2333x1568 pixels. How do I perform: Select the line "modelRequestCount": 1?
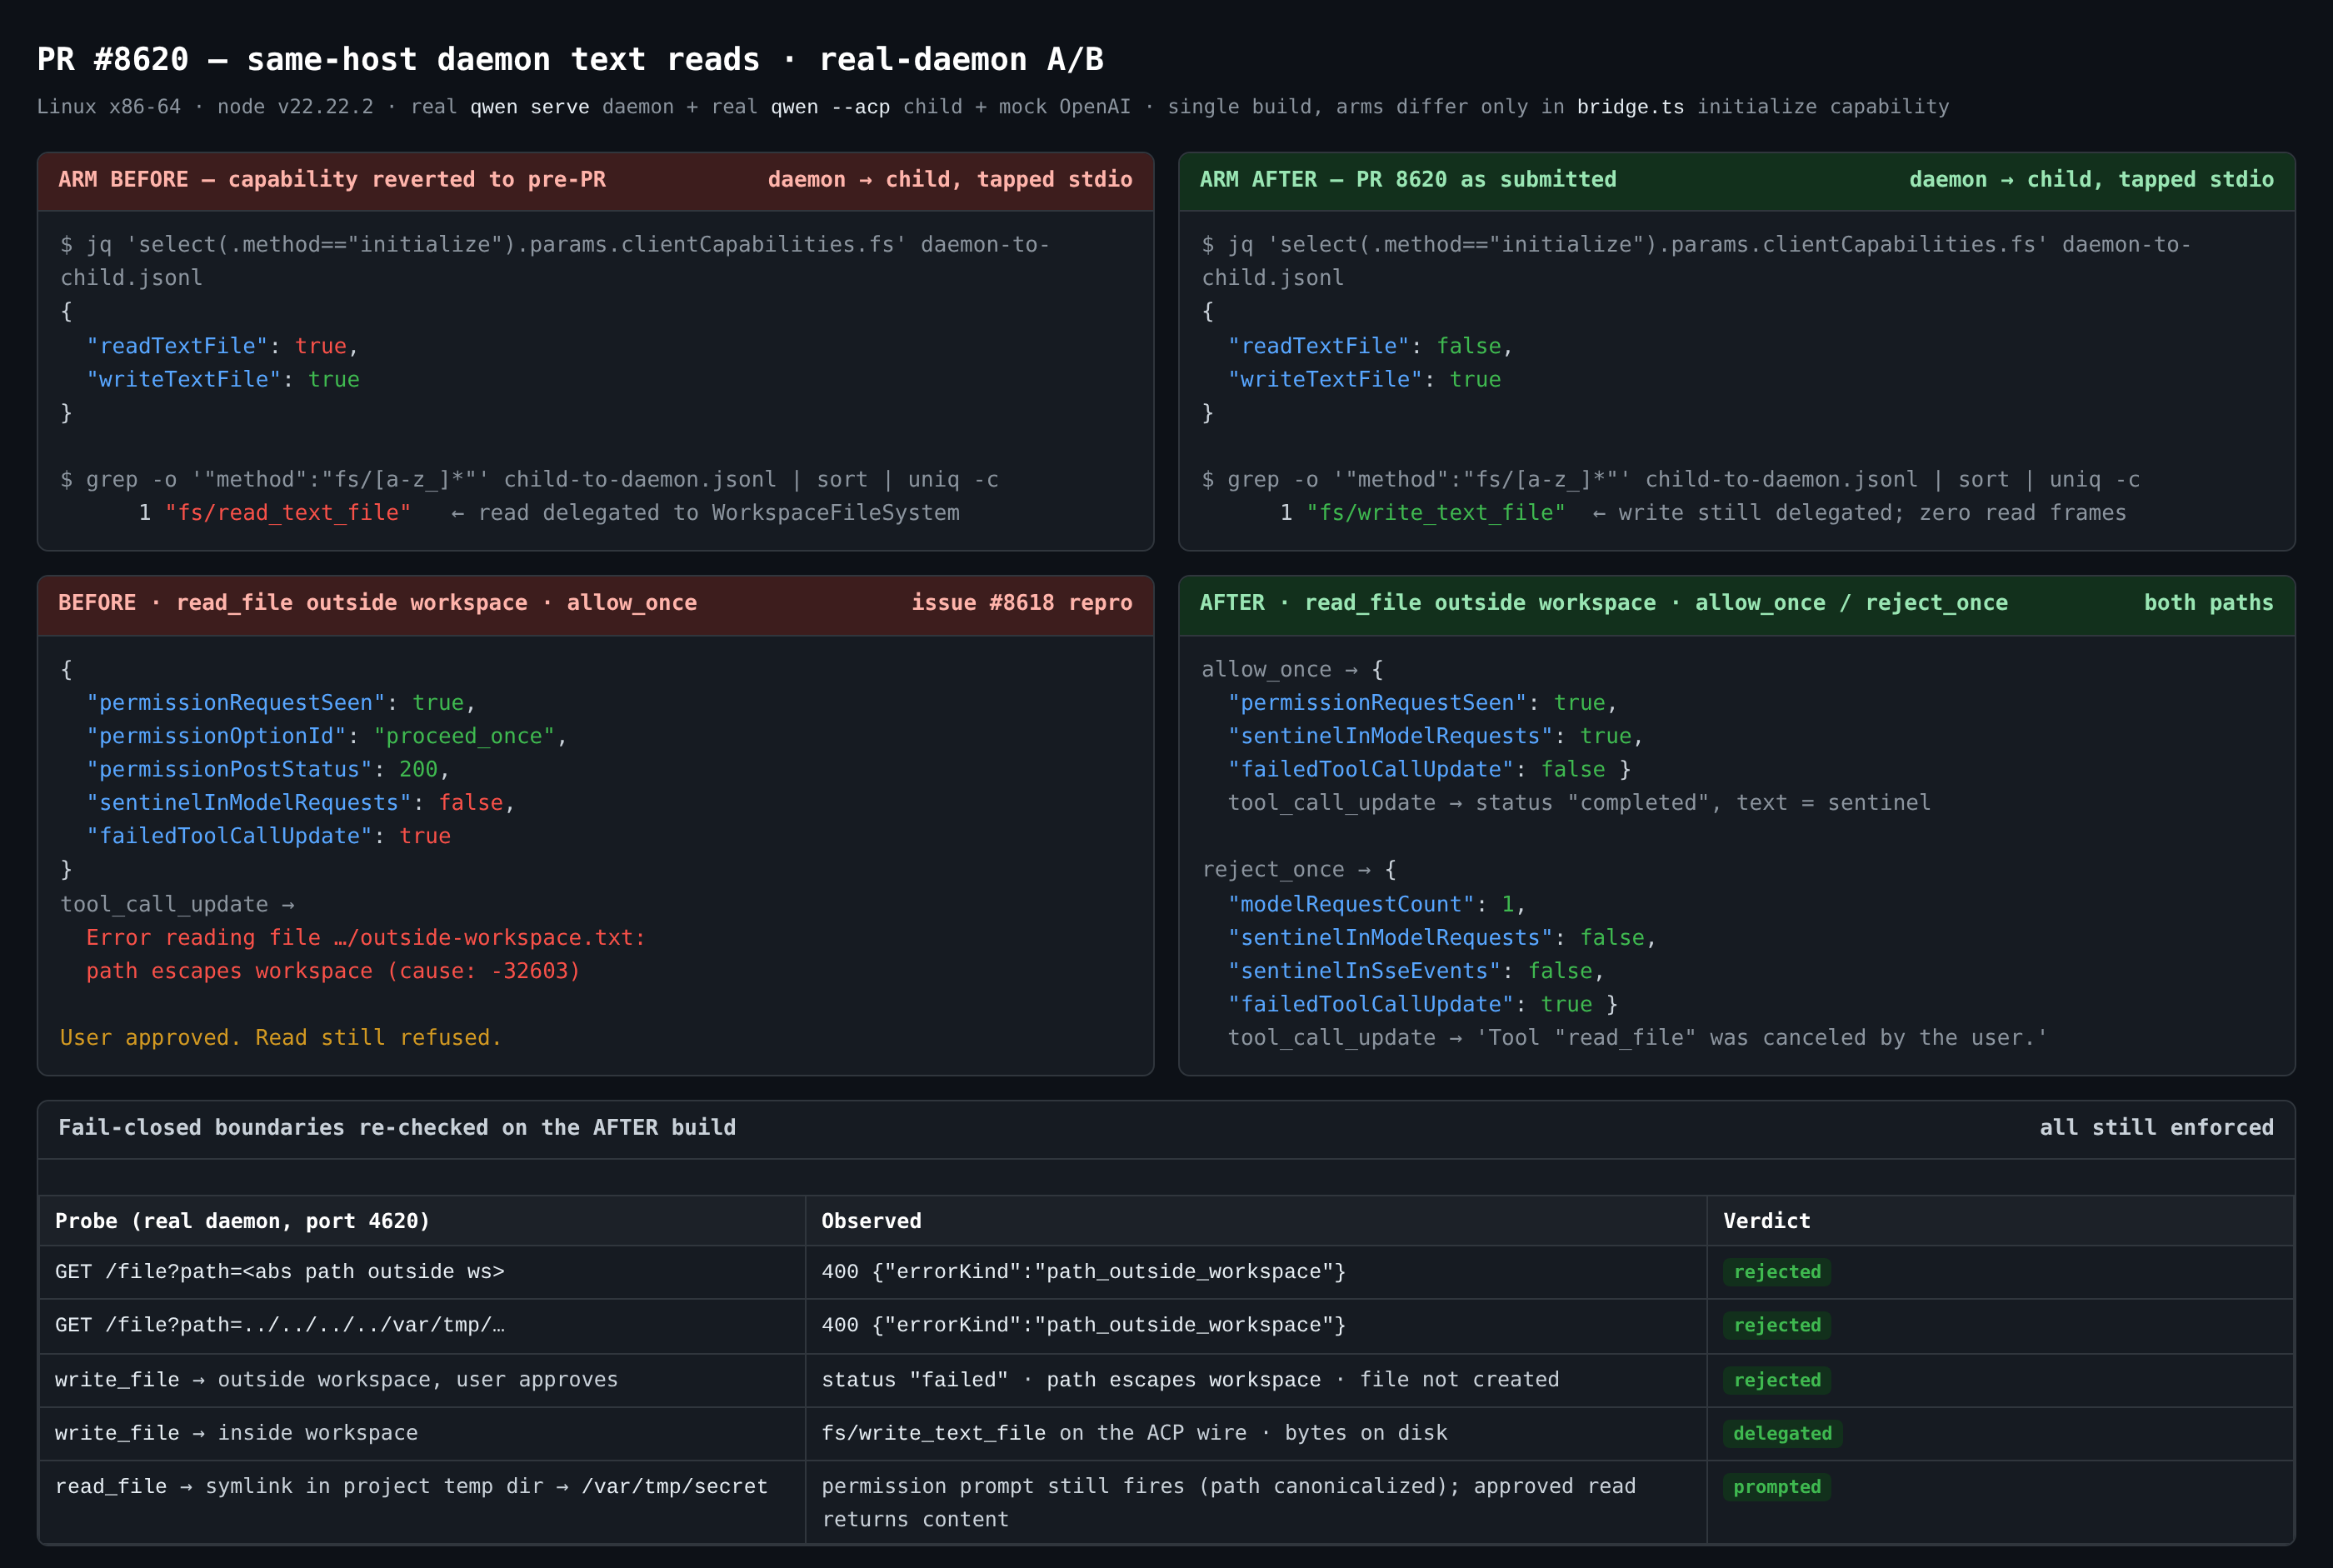tap(1376, 905)
